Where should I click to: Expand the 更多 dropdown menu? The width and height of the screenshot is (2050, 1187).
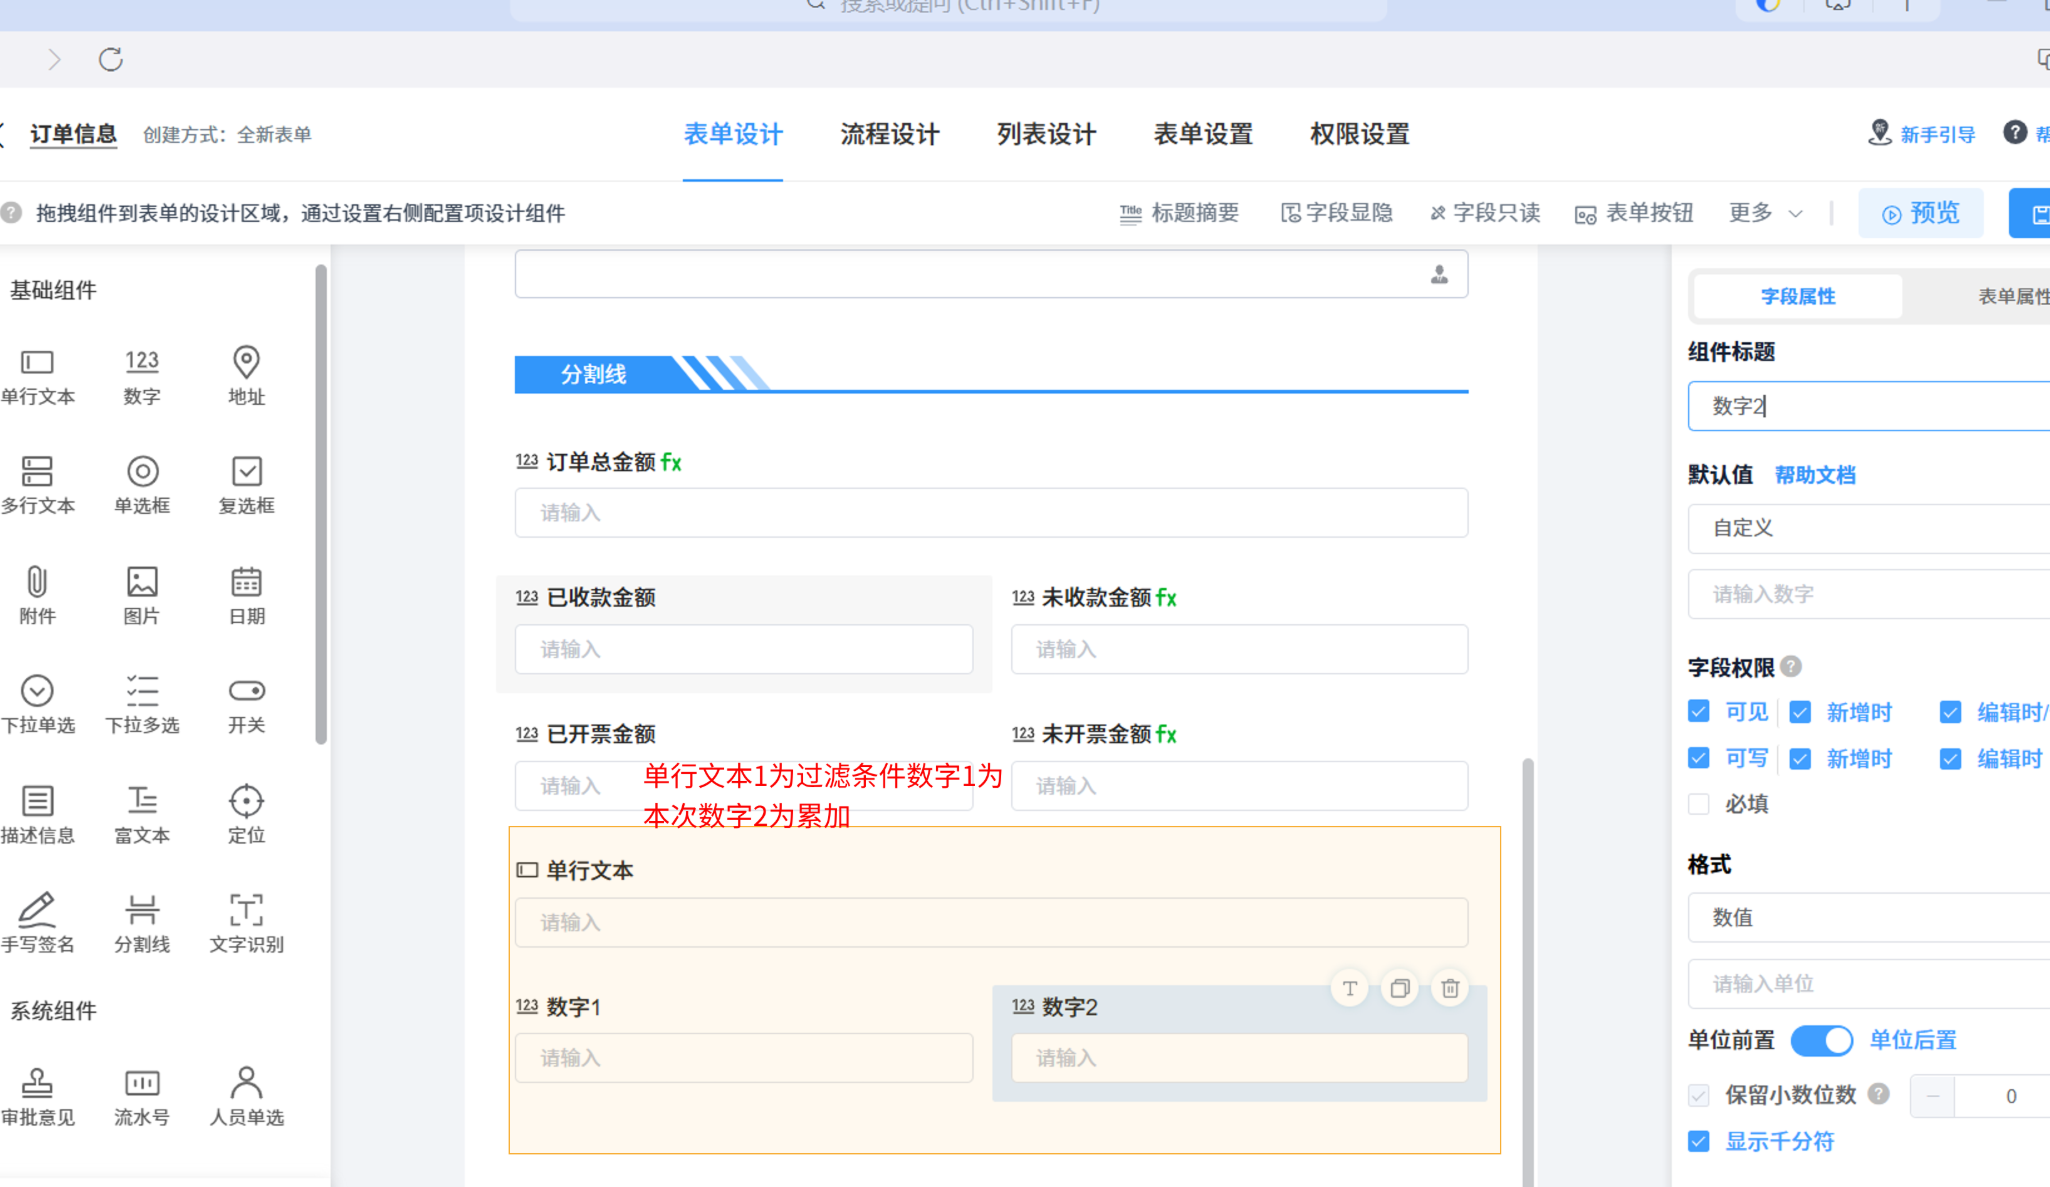[1766, 213]
